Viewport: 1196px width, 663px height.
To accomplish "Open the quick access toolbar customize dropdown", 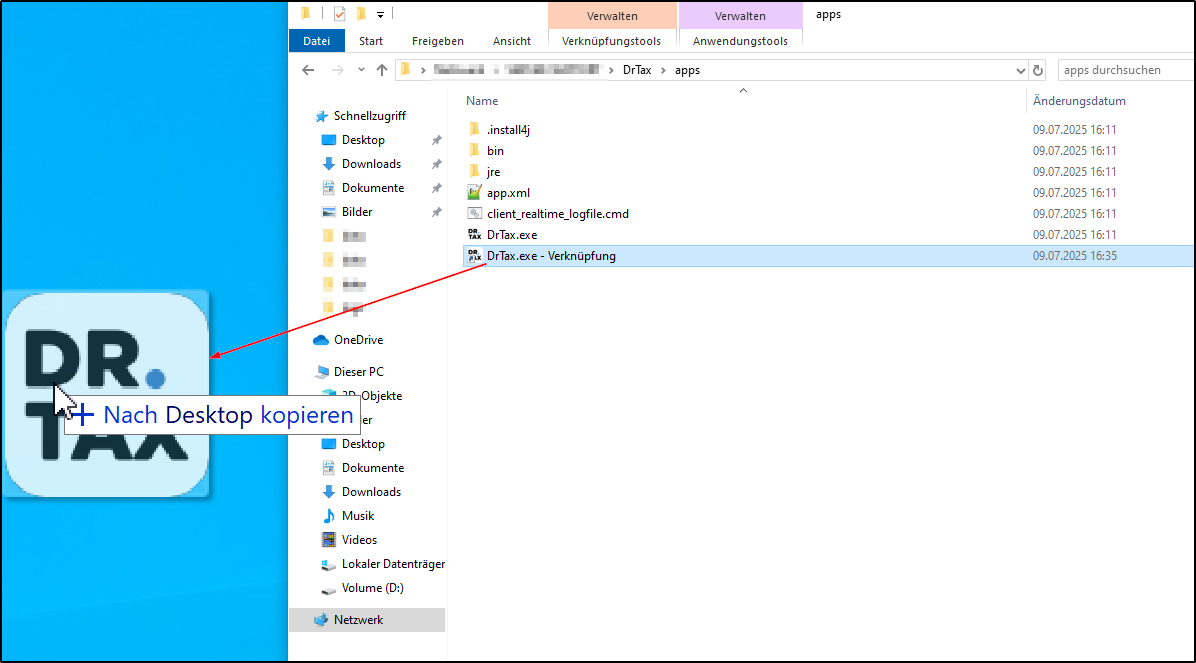I will click(x=380, y=14).
